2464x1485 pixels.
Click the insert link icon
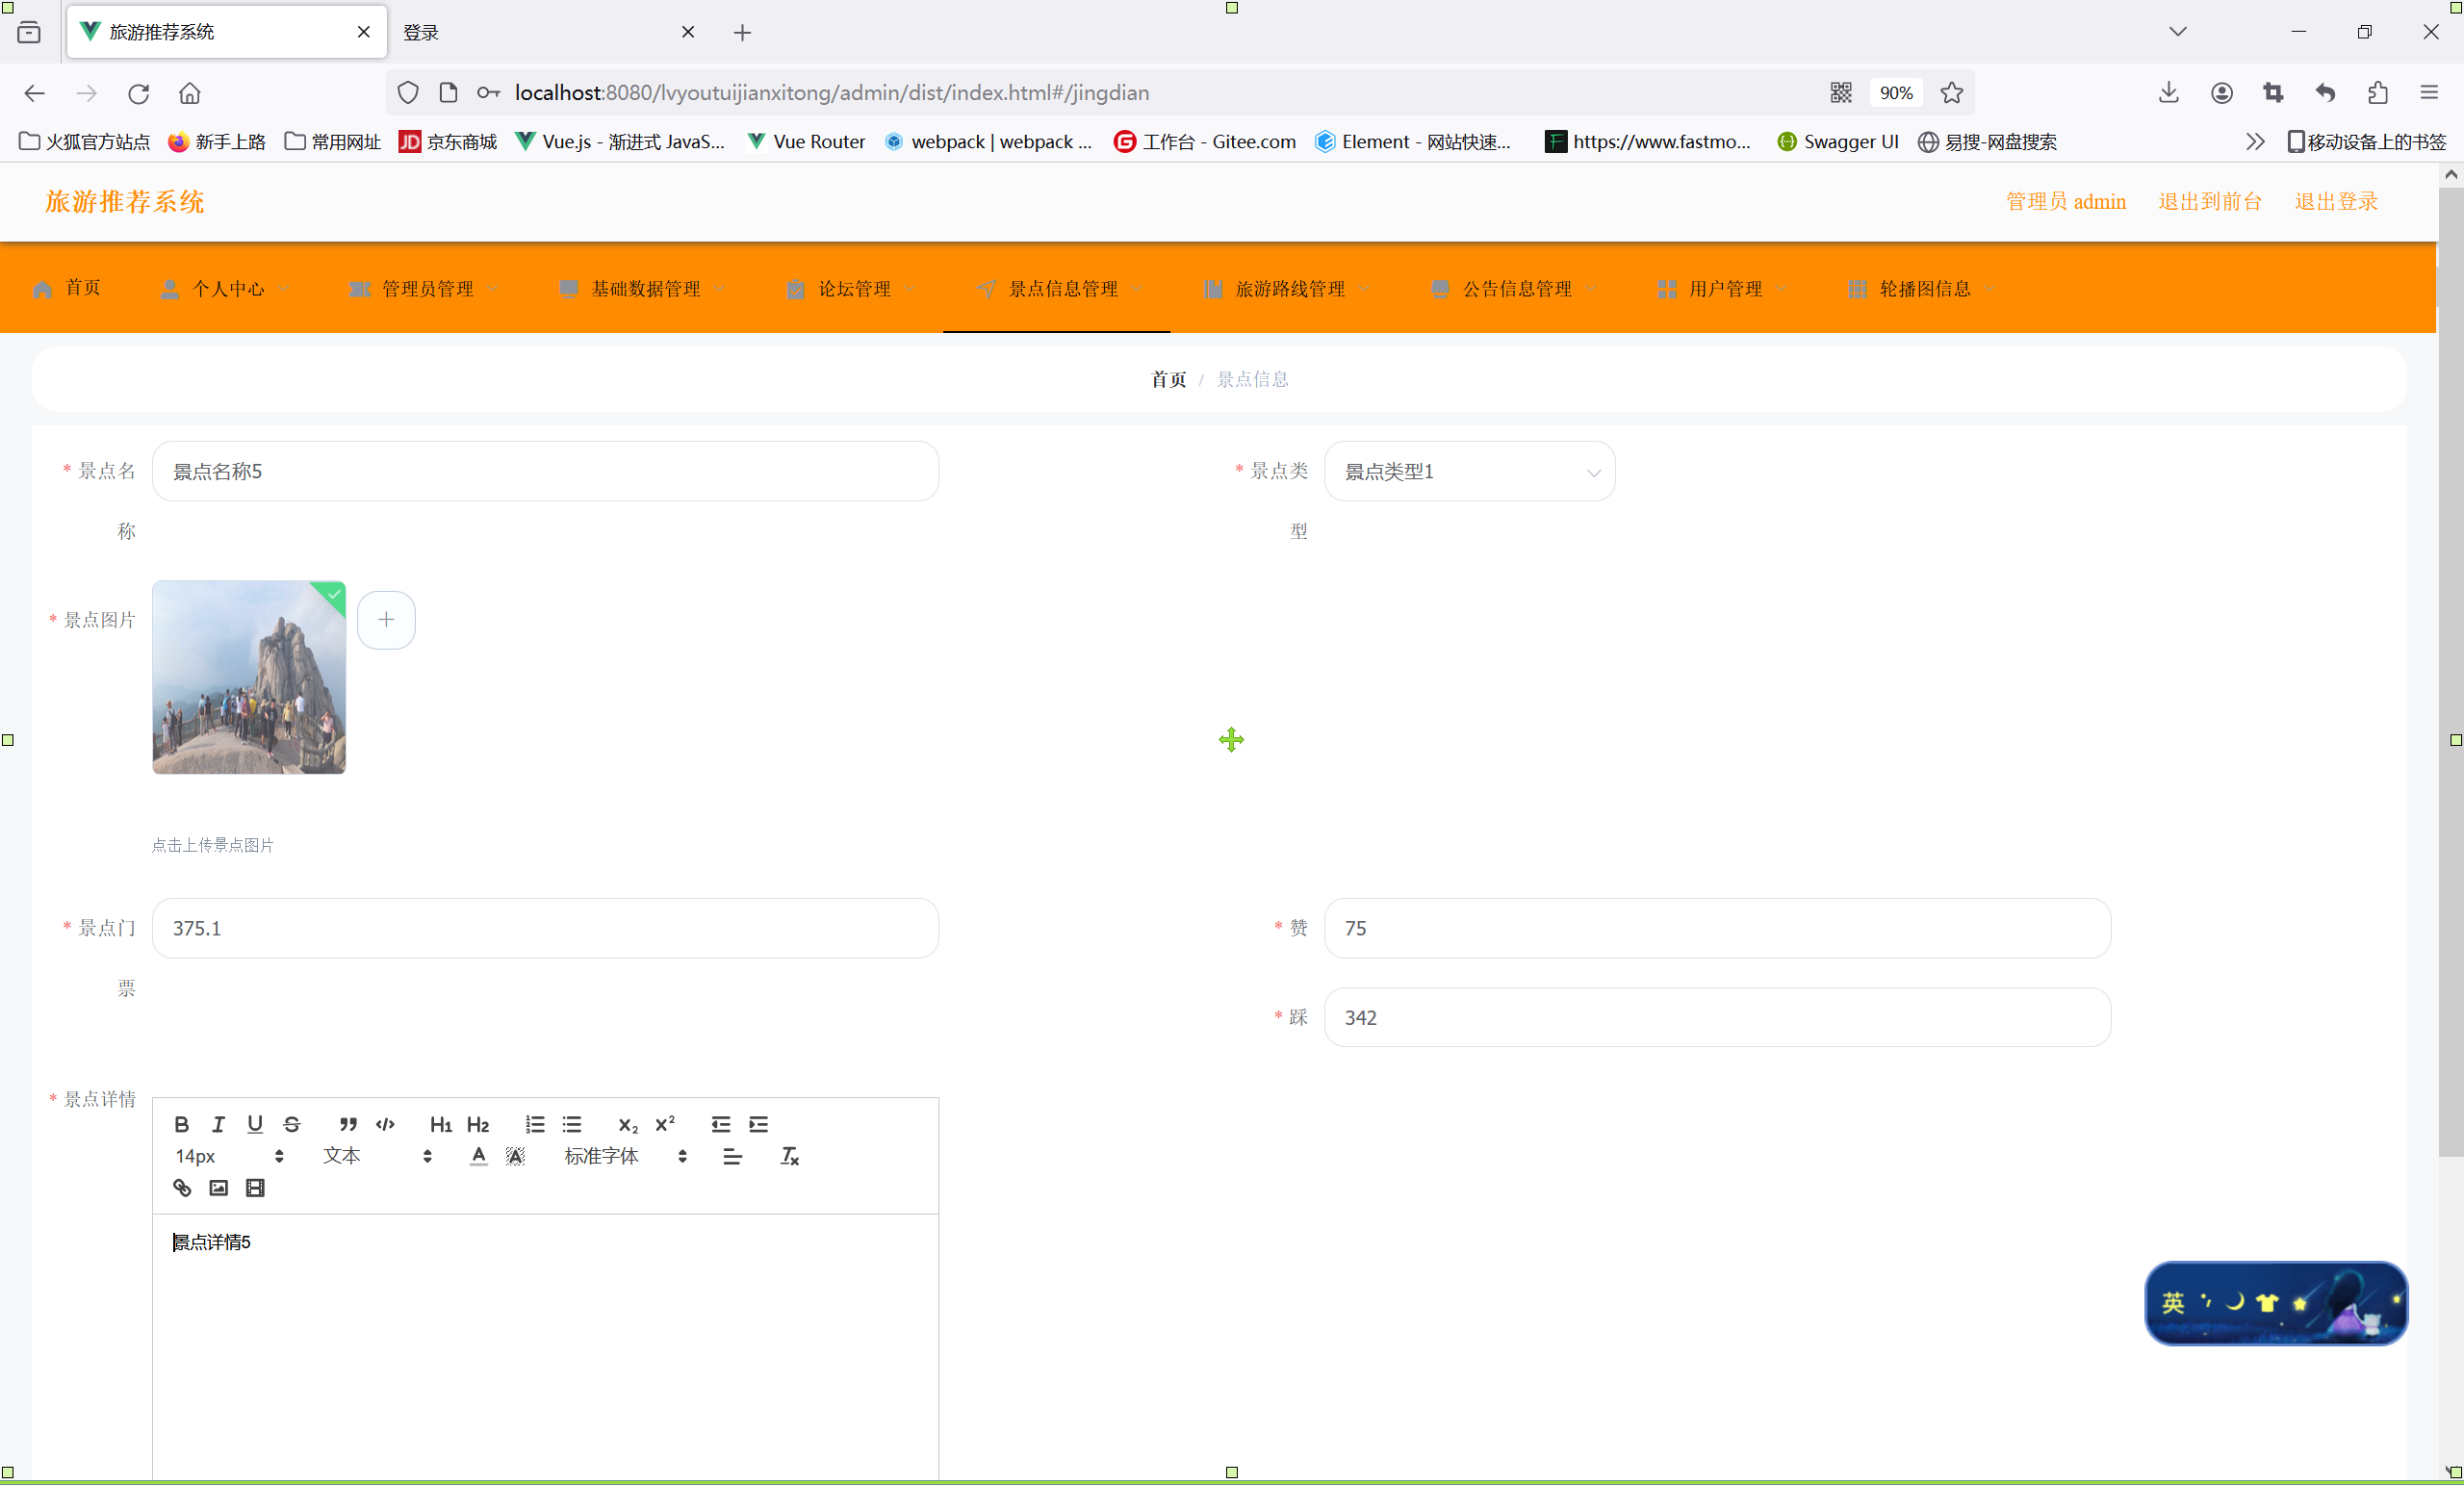tap(182, 1188)
